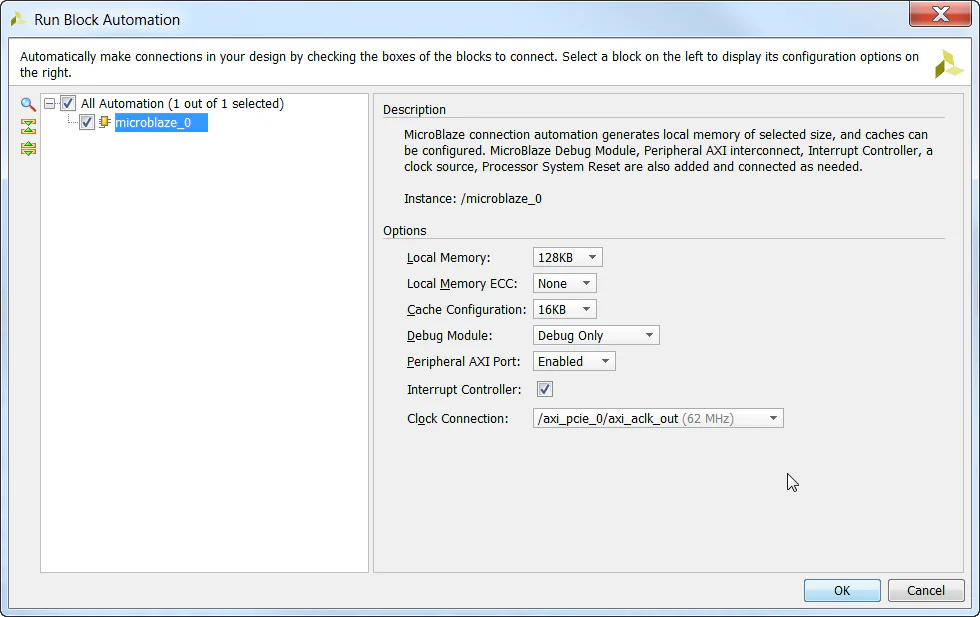The height and width of the screenshot is (617, 980).
Task: Click the collapse all icon in left sidebar
Action: (x=27, y=126)
